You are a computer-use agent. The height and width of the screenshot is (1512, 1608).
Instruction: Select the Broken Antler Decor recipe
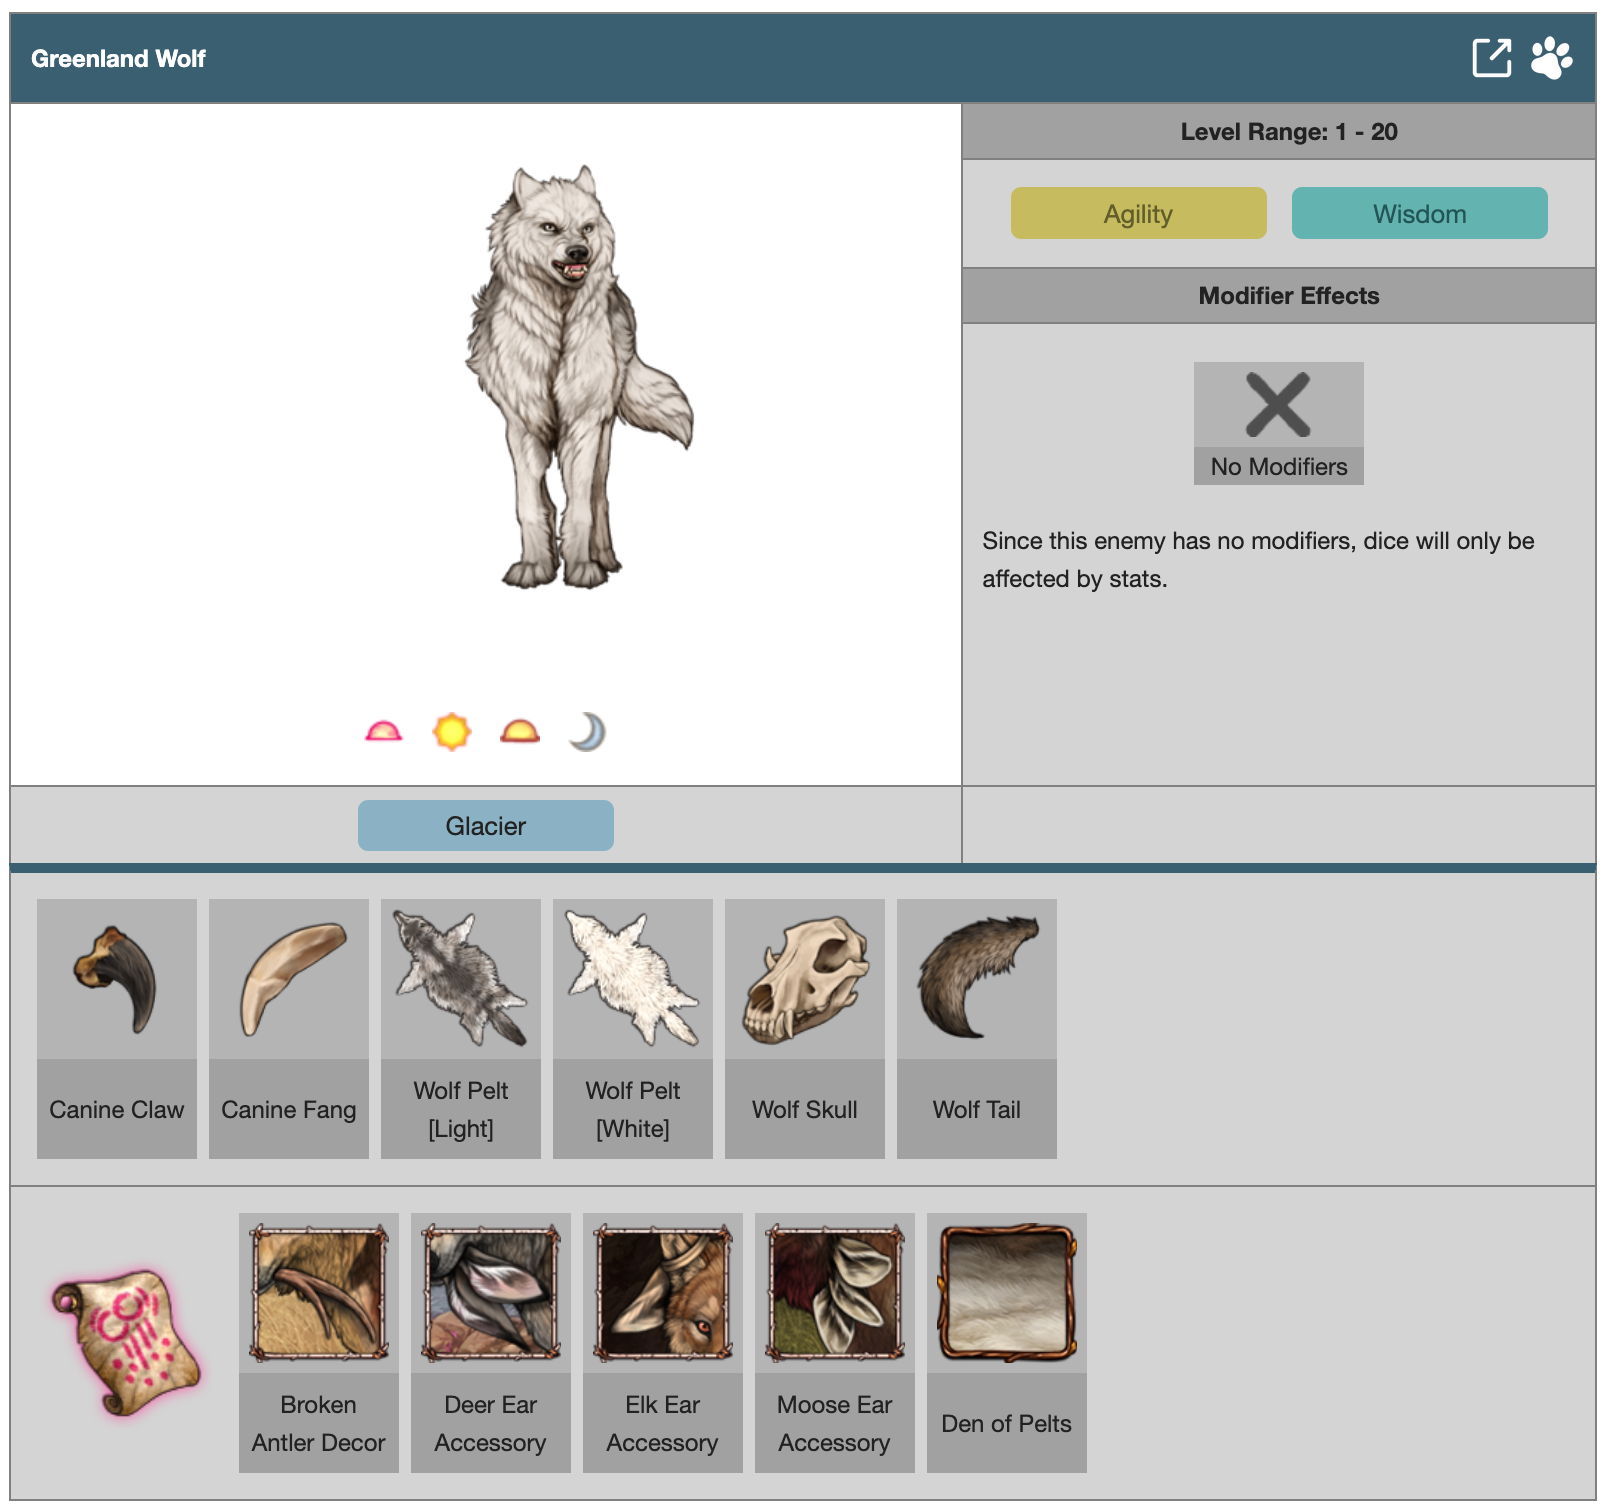click(319, 1342)
